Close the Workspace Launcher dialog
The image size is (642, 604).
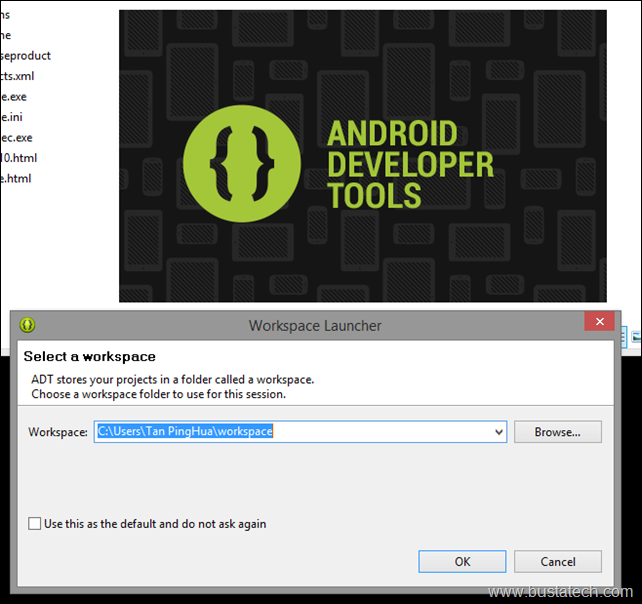click(599, 321)
